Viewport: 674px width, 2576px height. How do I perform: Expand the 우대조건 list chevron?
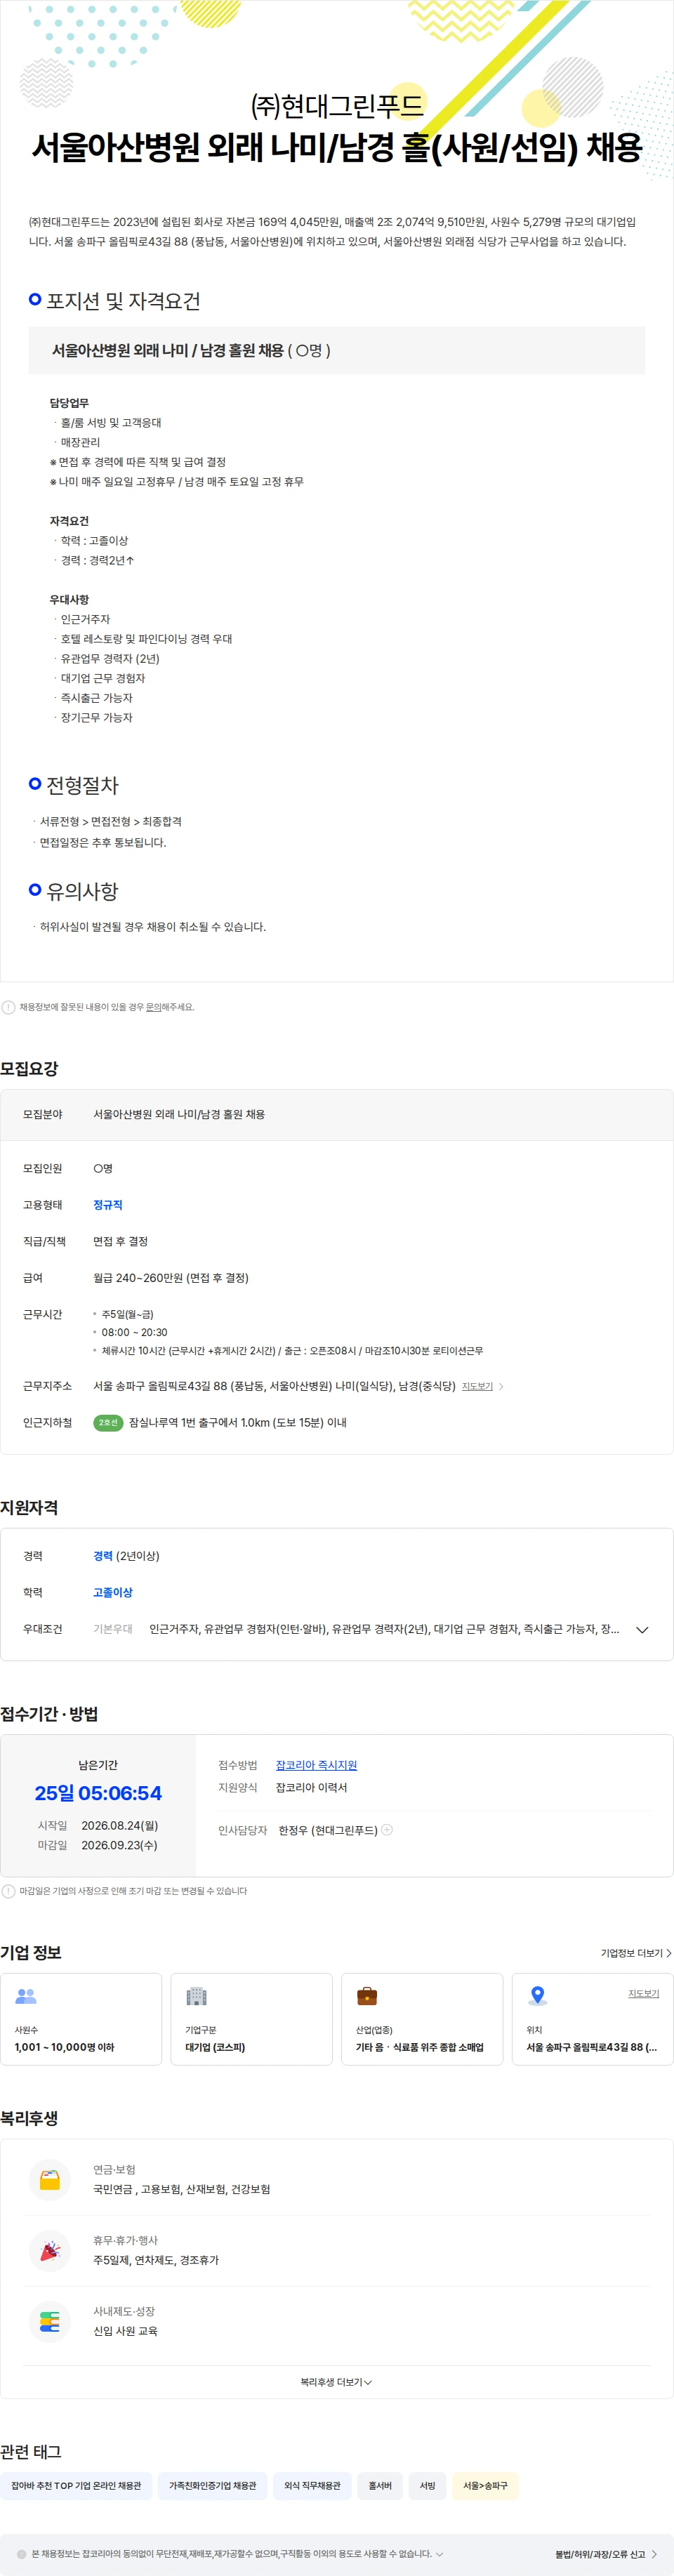point(642,1629)
